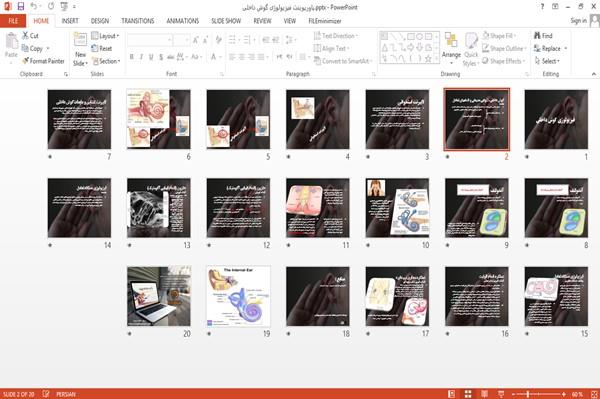600x399 pixels.
Task: Open the font name combo box
Action: point(150,40)
